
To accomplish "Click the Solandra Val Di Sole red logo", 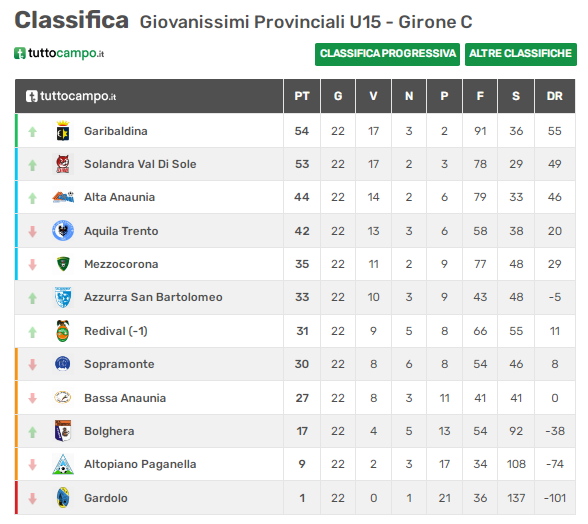I will tap(63, 164).
